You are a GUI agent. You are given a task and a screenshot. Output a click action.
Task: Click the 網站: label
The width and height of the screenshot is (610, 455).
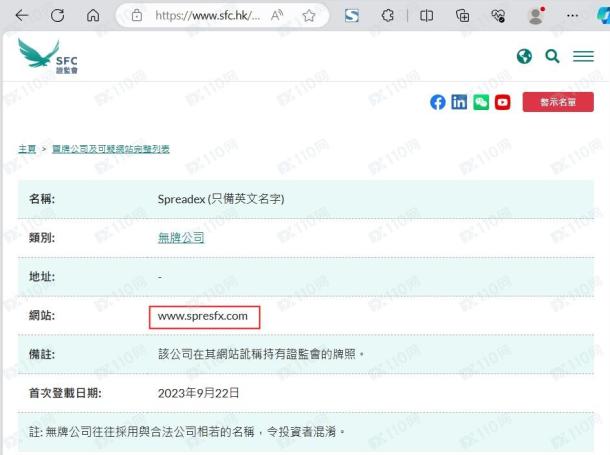(42, 315)
